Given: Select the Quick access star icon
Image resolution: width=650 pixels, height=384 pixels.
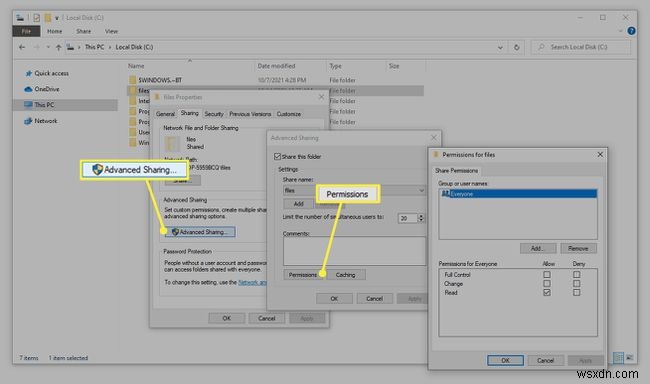Looking at the screenshot, I should tap(29, 73).
